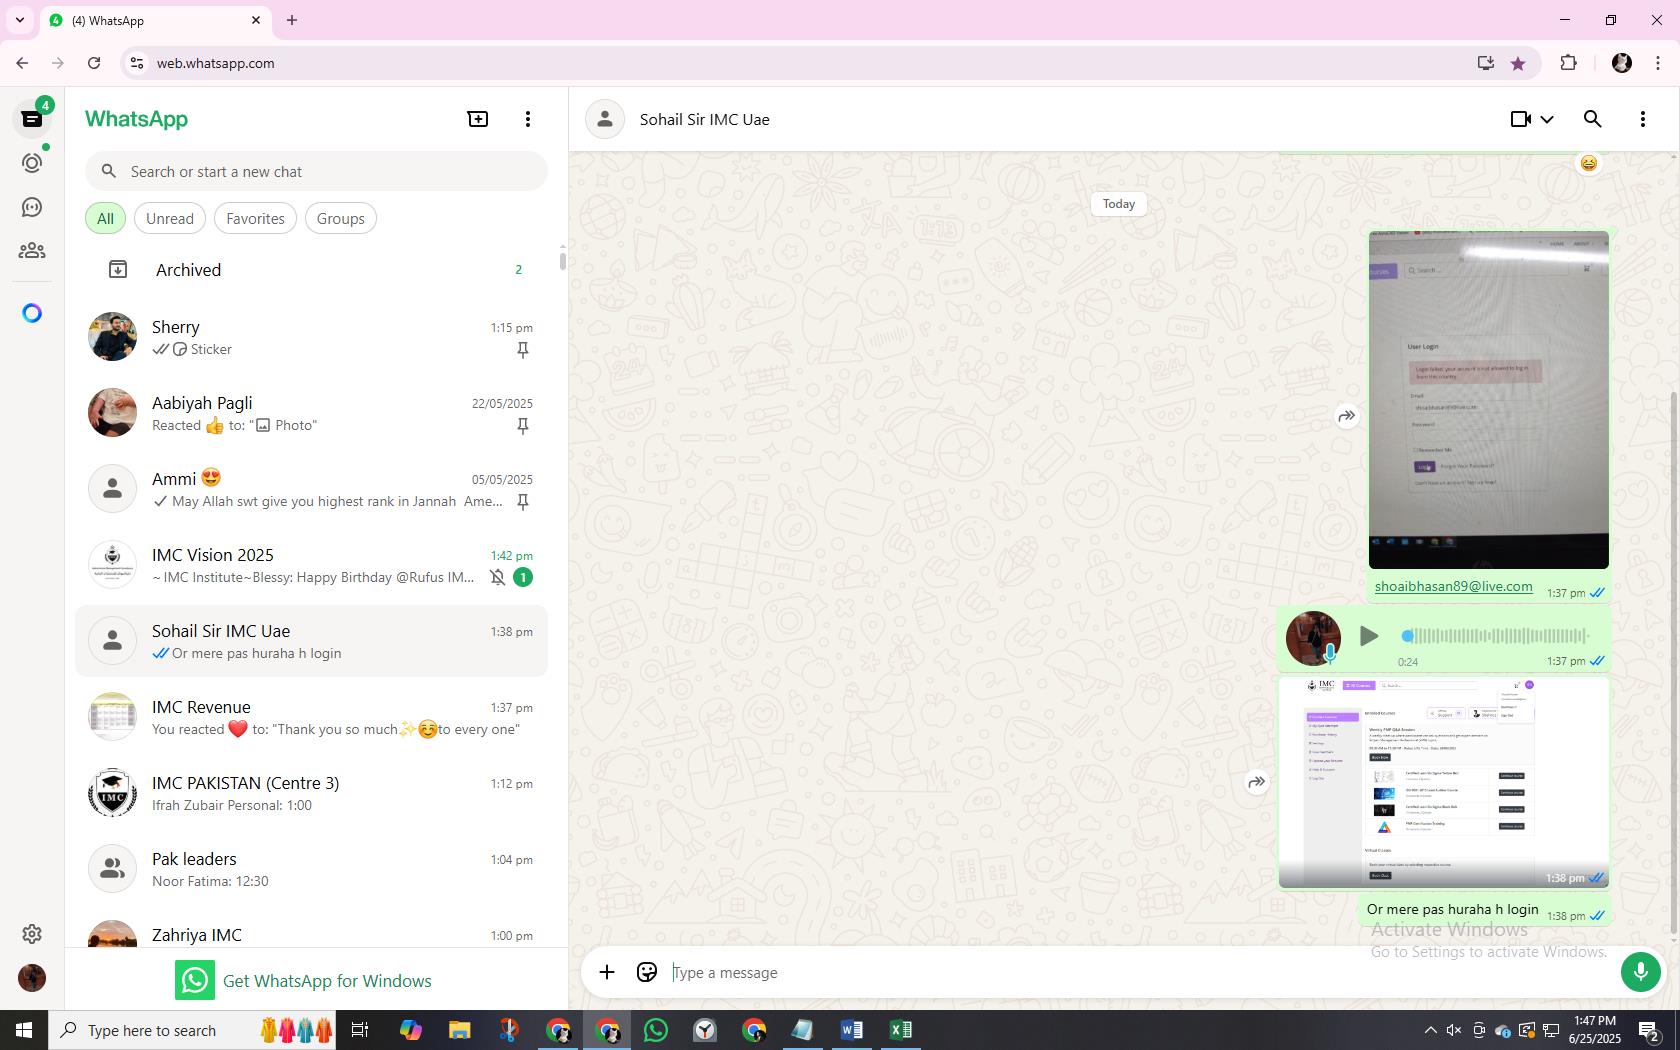The width and height of the screenshot is (1680, 1050).
Task: Start a new chat icon
Action: [x=478, y=119]
